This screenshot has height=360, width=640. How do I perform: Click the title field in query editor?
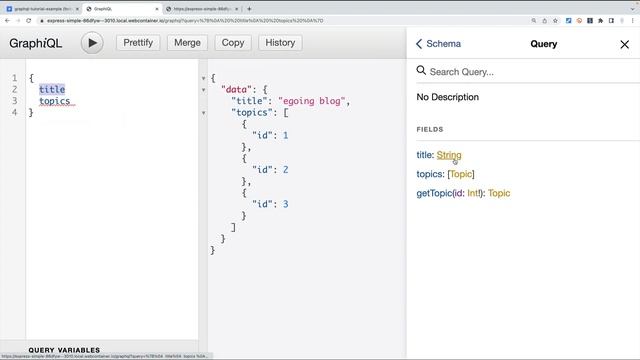coord(52,89)
